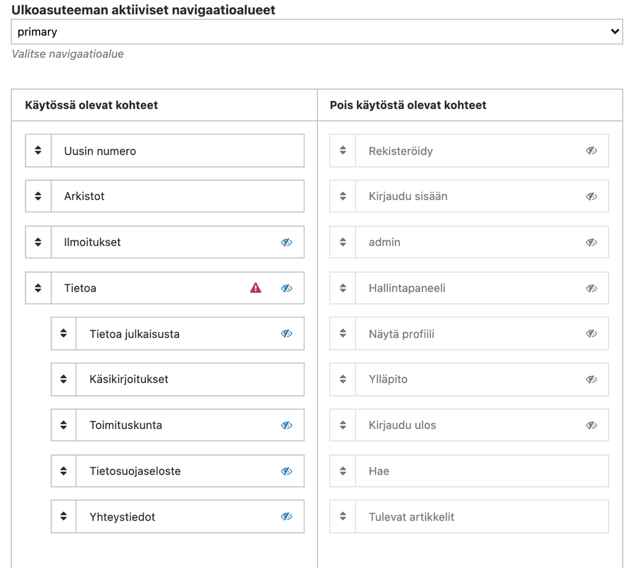Viewport: 634px width, 568px height.
Task: Click the admin item in disabled list
Action: [x=469, y=242]
